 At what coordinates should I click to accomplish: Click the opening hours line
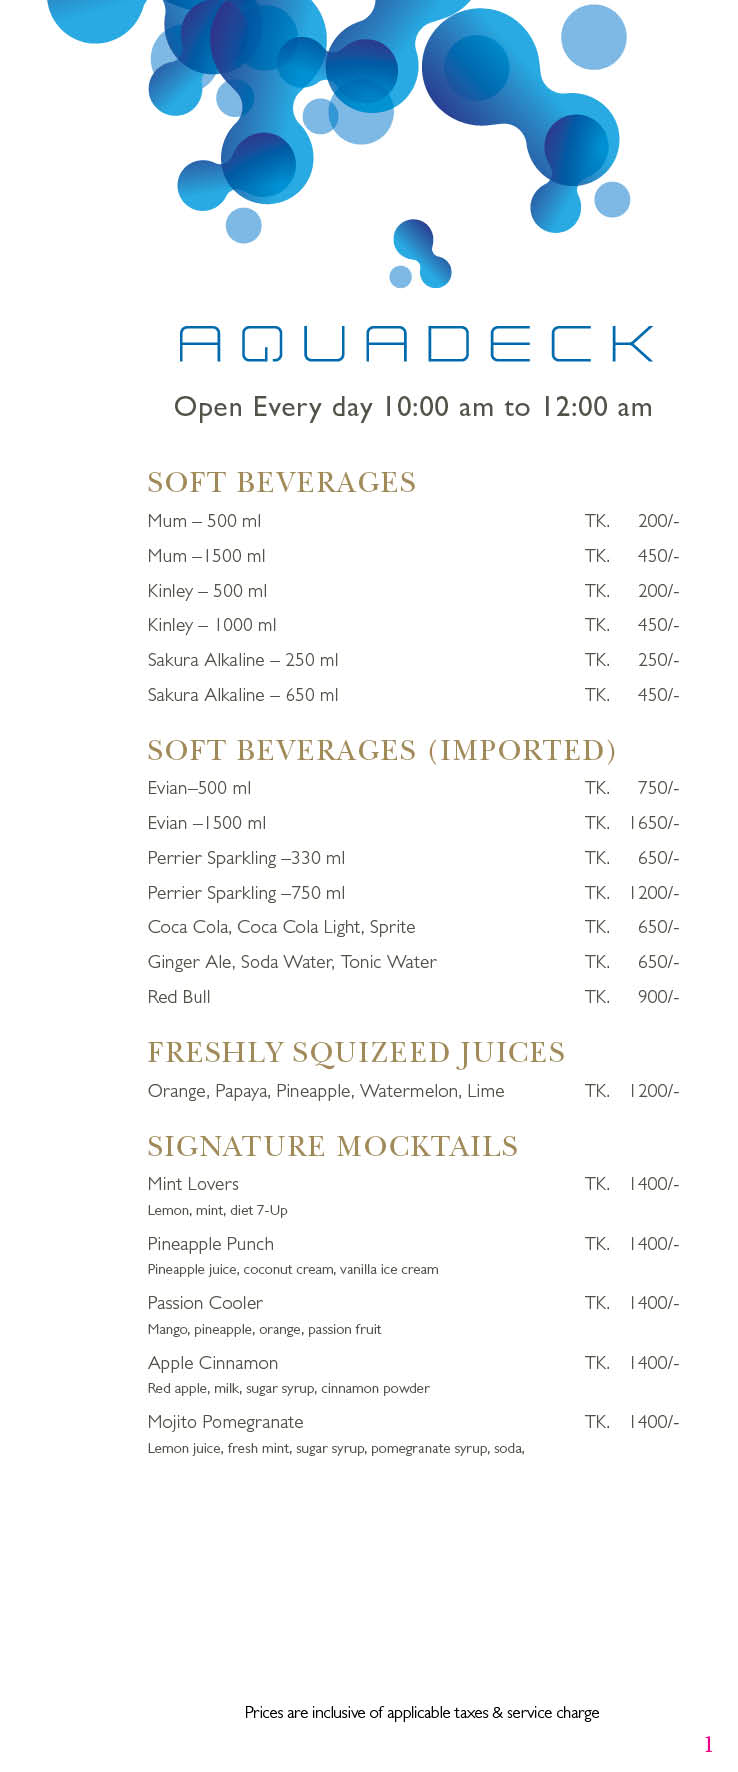click(x=413, y=407)
